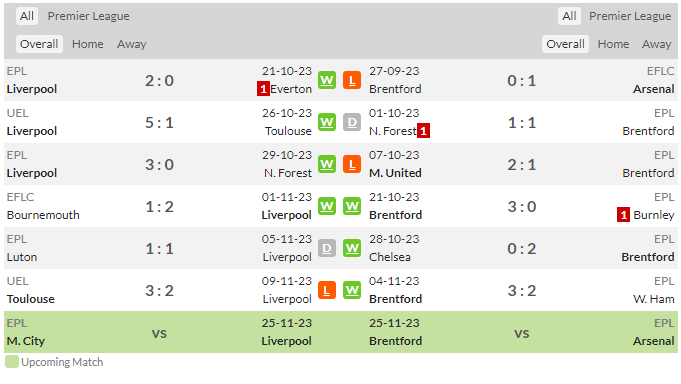Select right-side Overall tab

coord(565,44)
